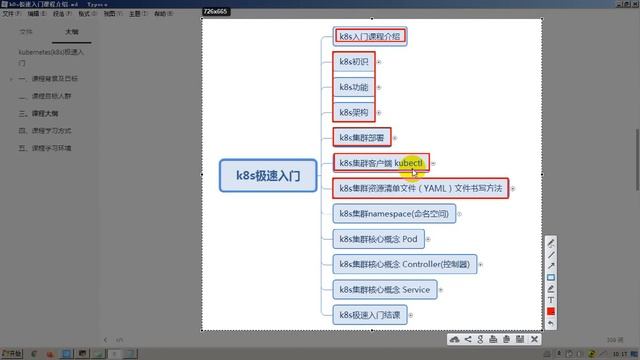Select the rectangle annotation tool
The image size is (640, 360).
pyautogui.click(x=551, y=278)
